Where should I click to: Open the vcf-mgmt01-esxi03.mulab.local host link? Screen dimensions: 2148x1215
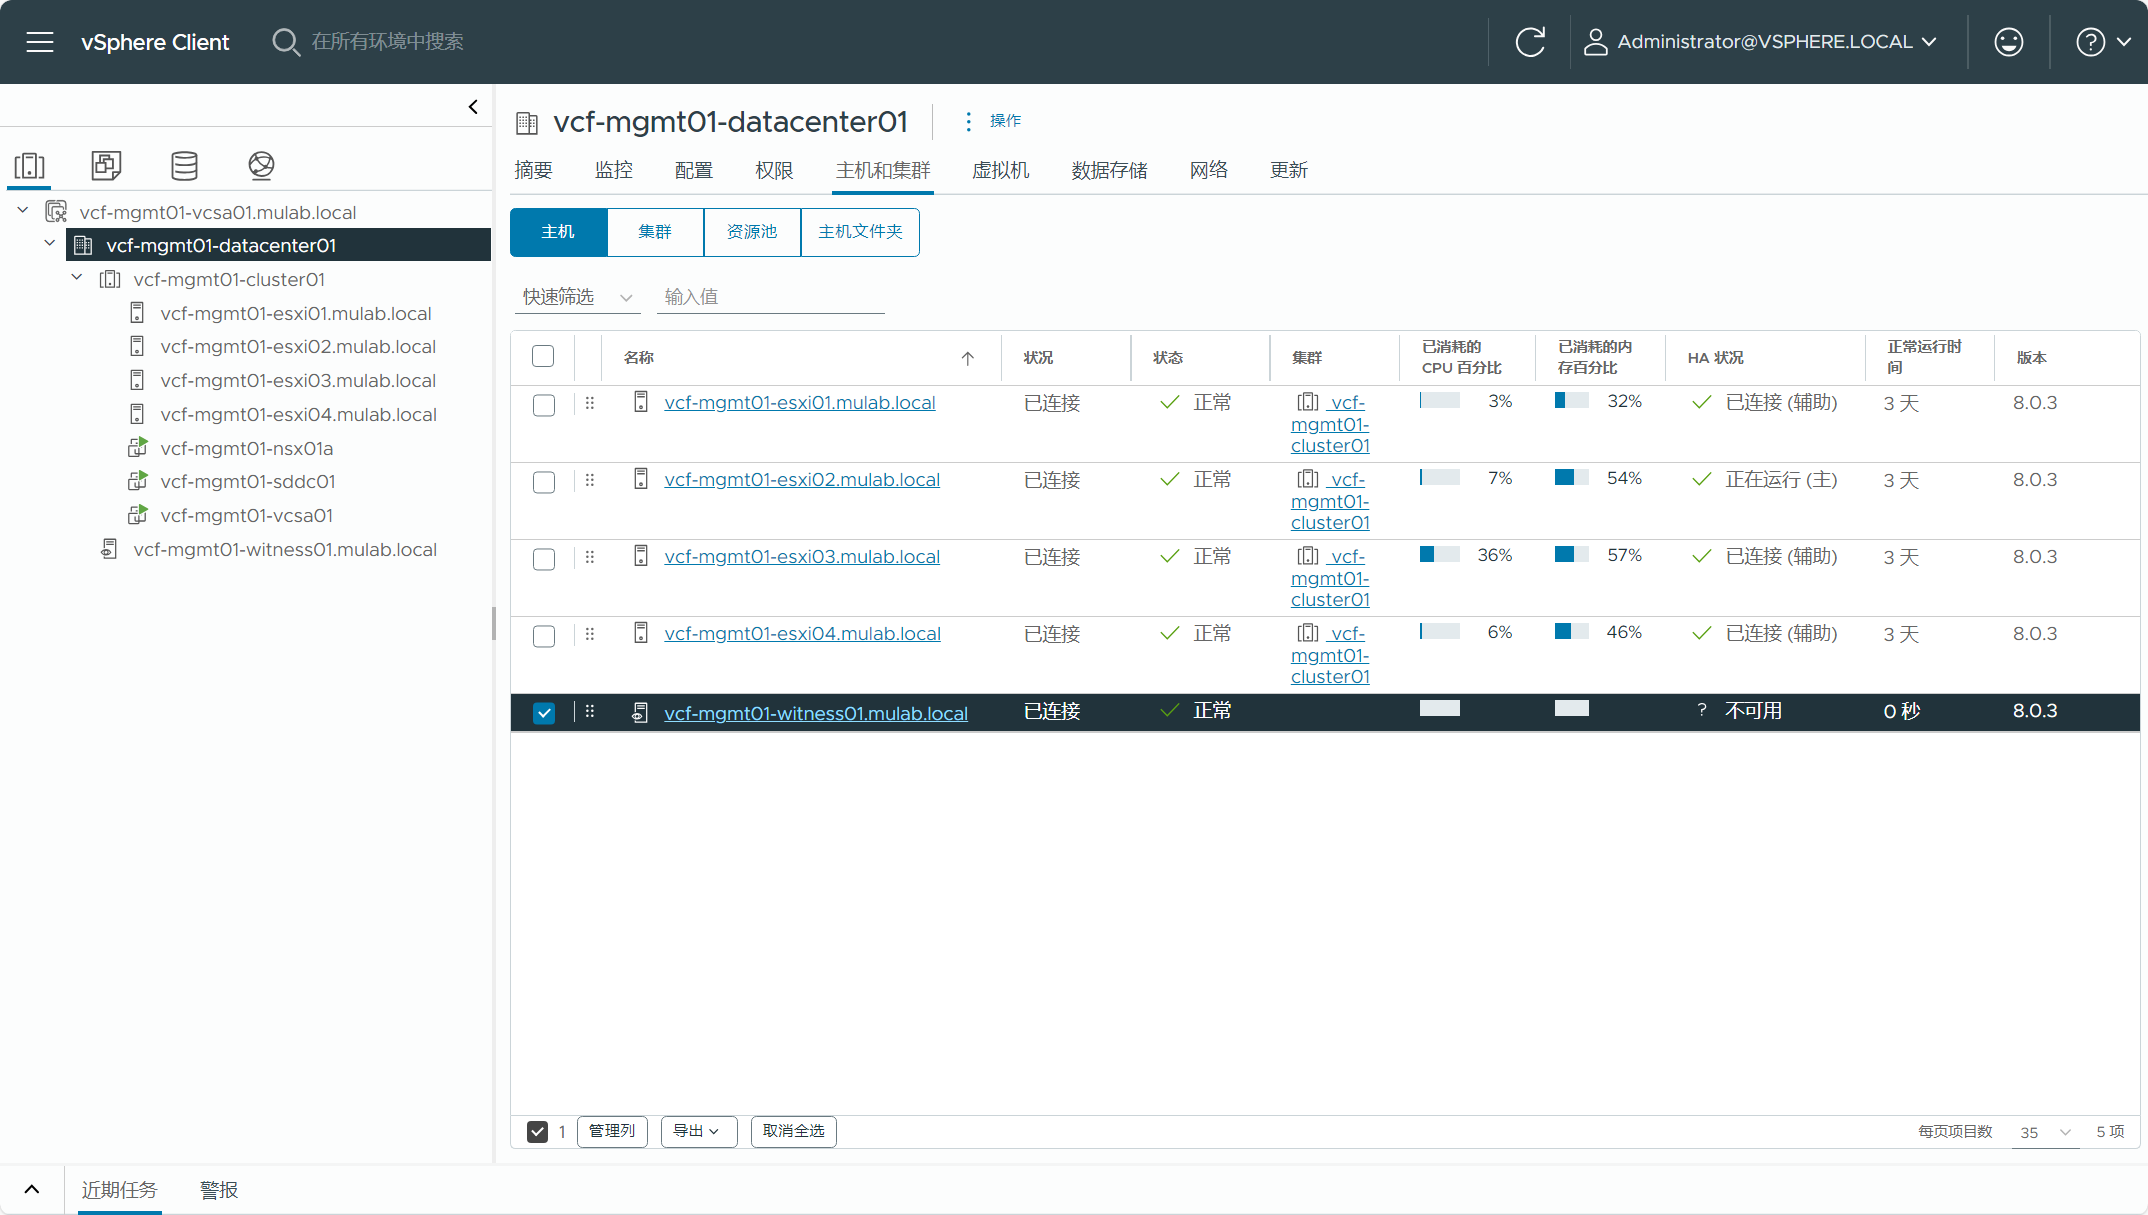click(x=801, y=557)
